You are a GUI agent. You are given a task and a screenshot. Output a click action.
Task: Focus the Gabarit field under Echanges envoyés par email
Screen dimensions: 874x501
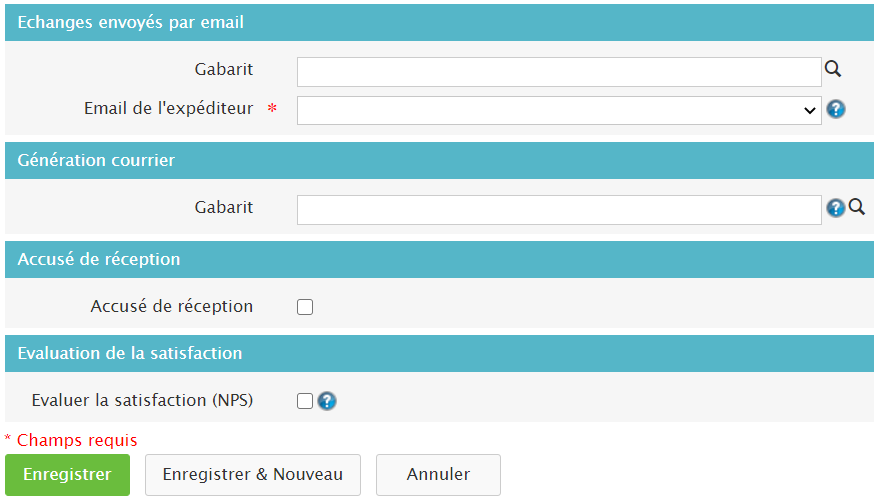[x=559, y=72]
